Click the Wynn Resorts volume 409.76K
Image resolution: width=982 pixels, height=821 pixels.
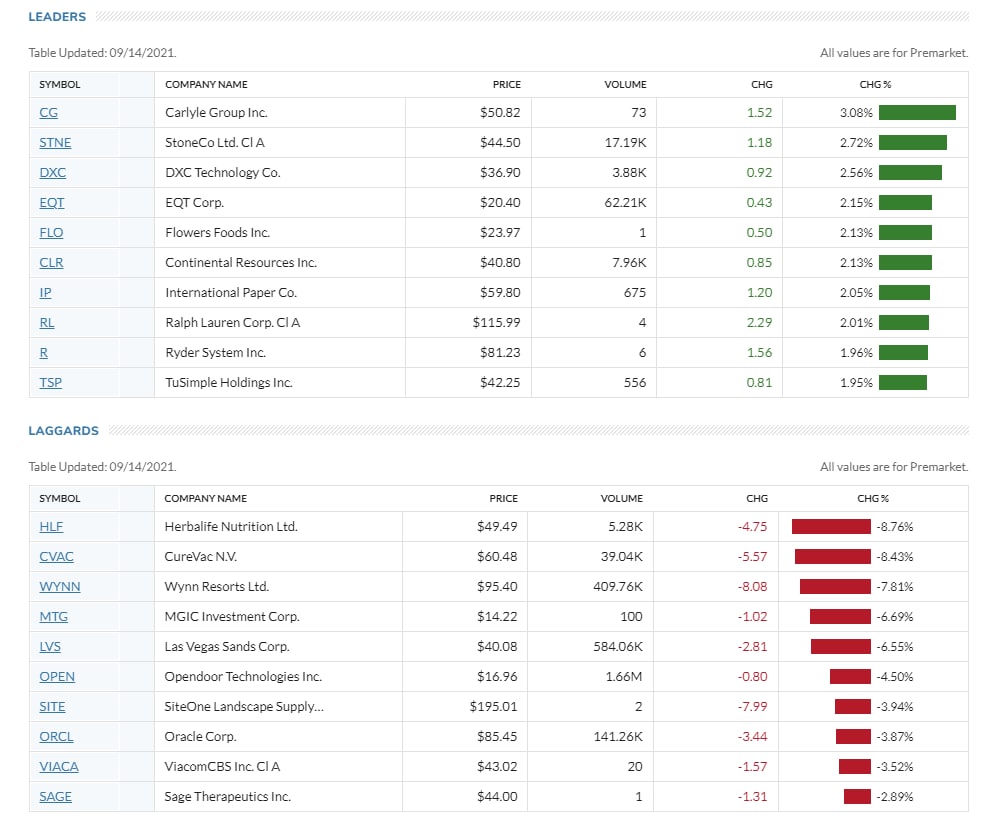pyautogui.click(x=618, y=587)
